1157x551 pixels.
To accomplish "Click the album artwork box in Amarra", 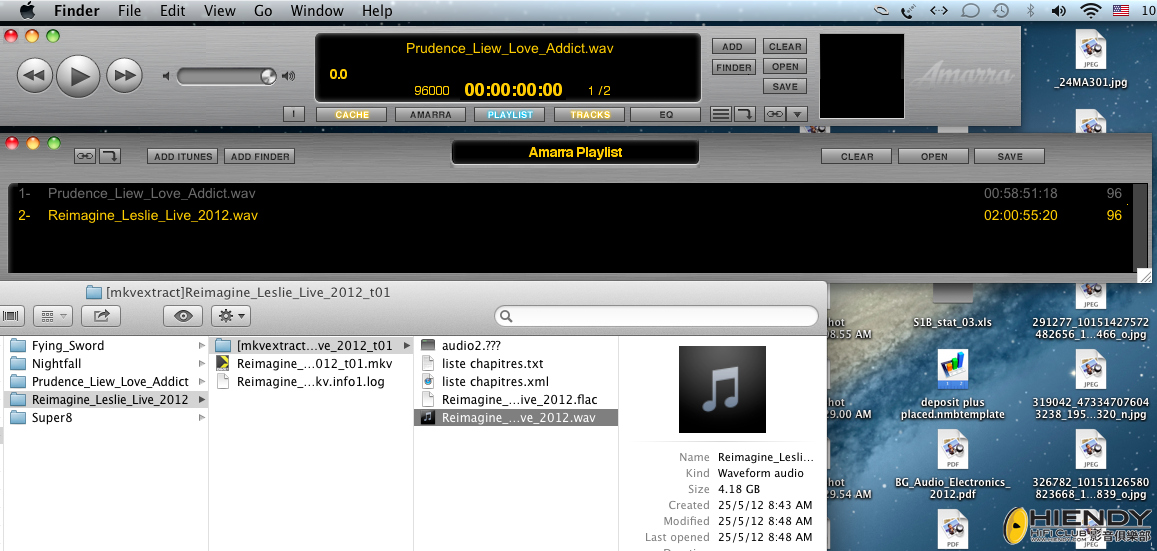I will coord(862,76).
